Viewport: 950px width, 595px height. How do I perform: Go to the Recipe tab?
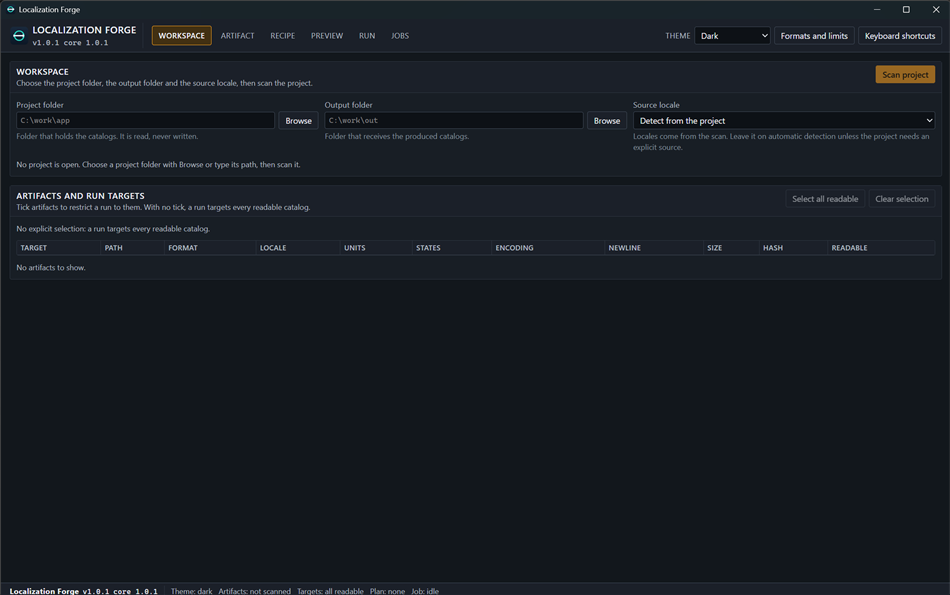tap(282, 36)
